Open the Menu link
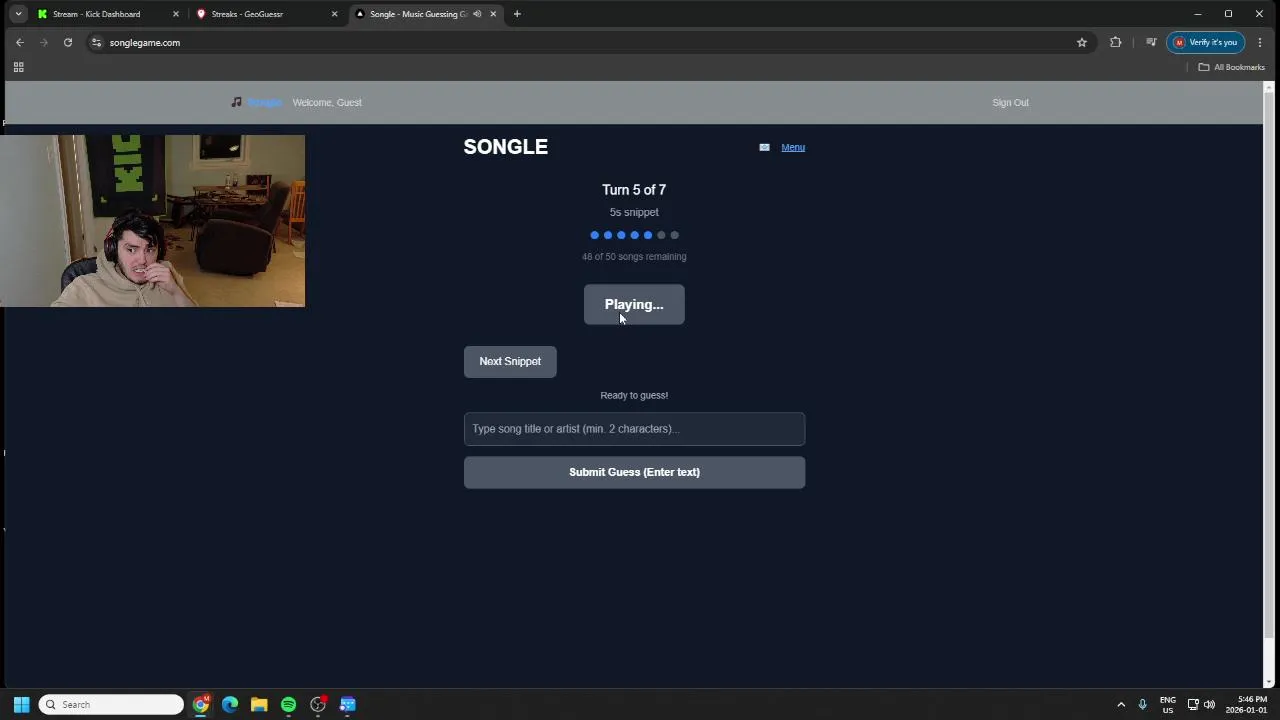Viewport: 1280px width, 720px height. click(793, 147)
